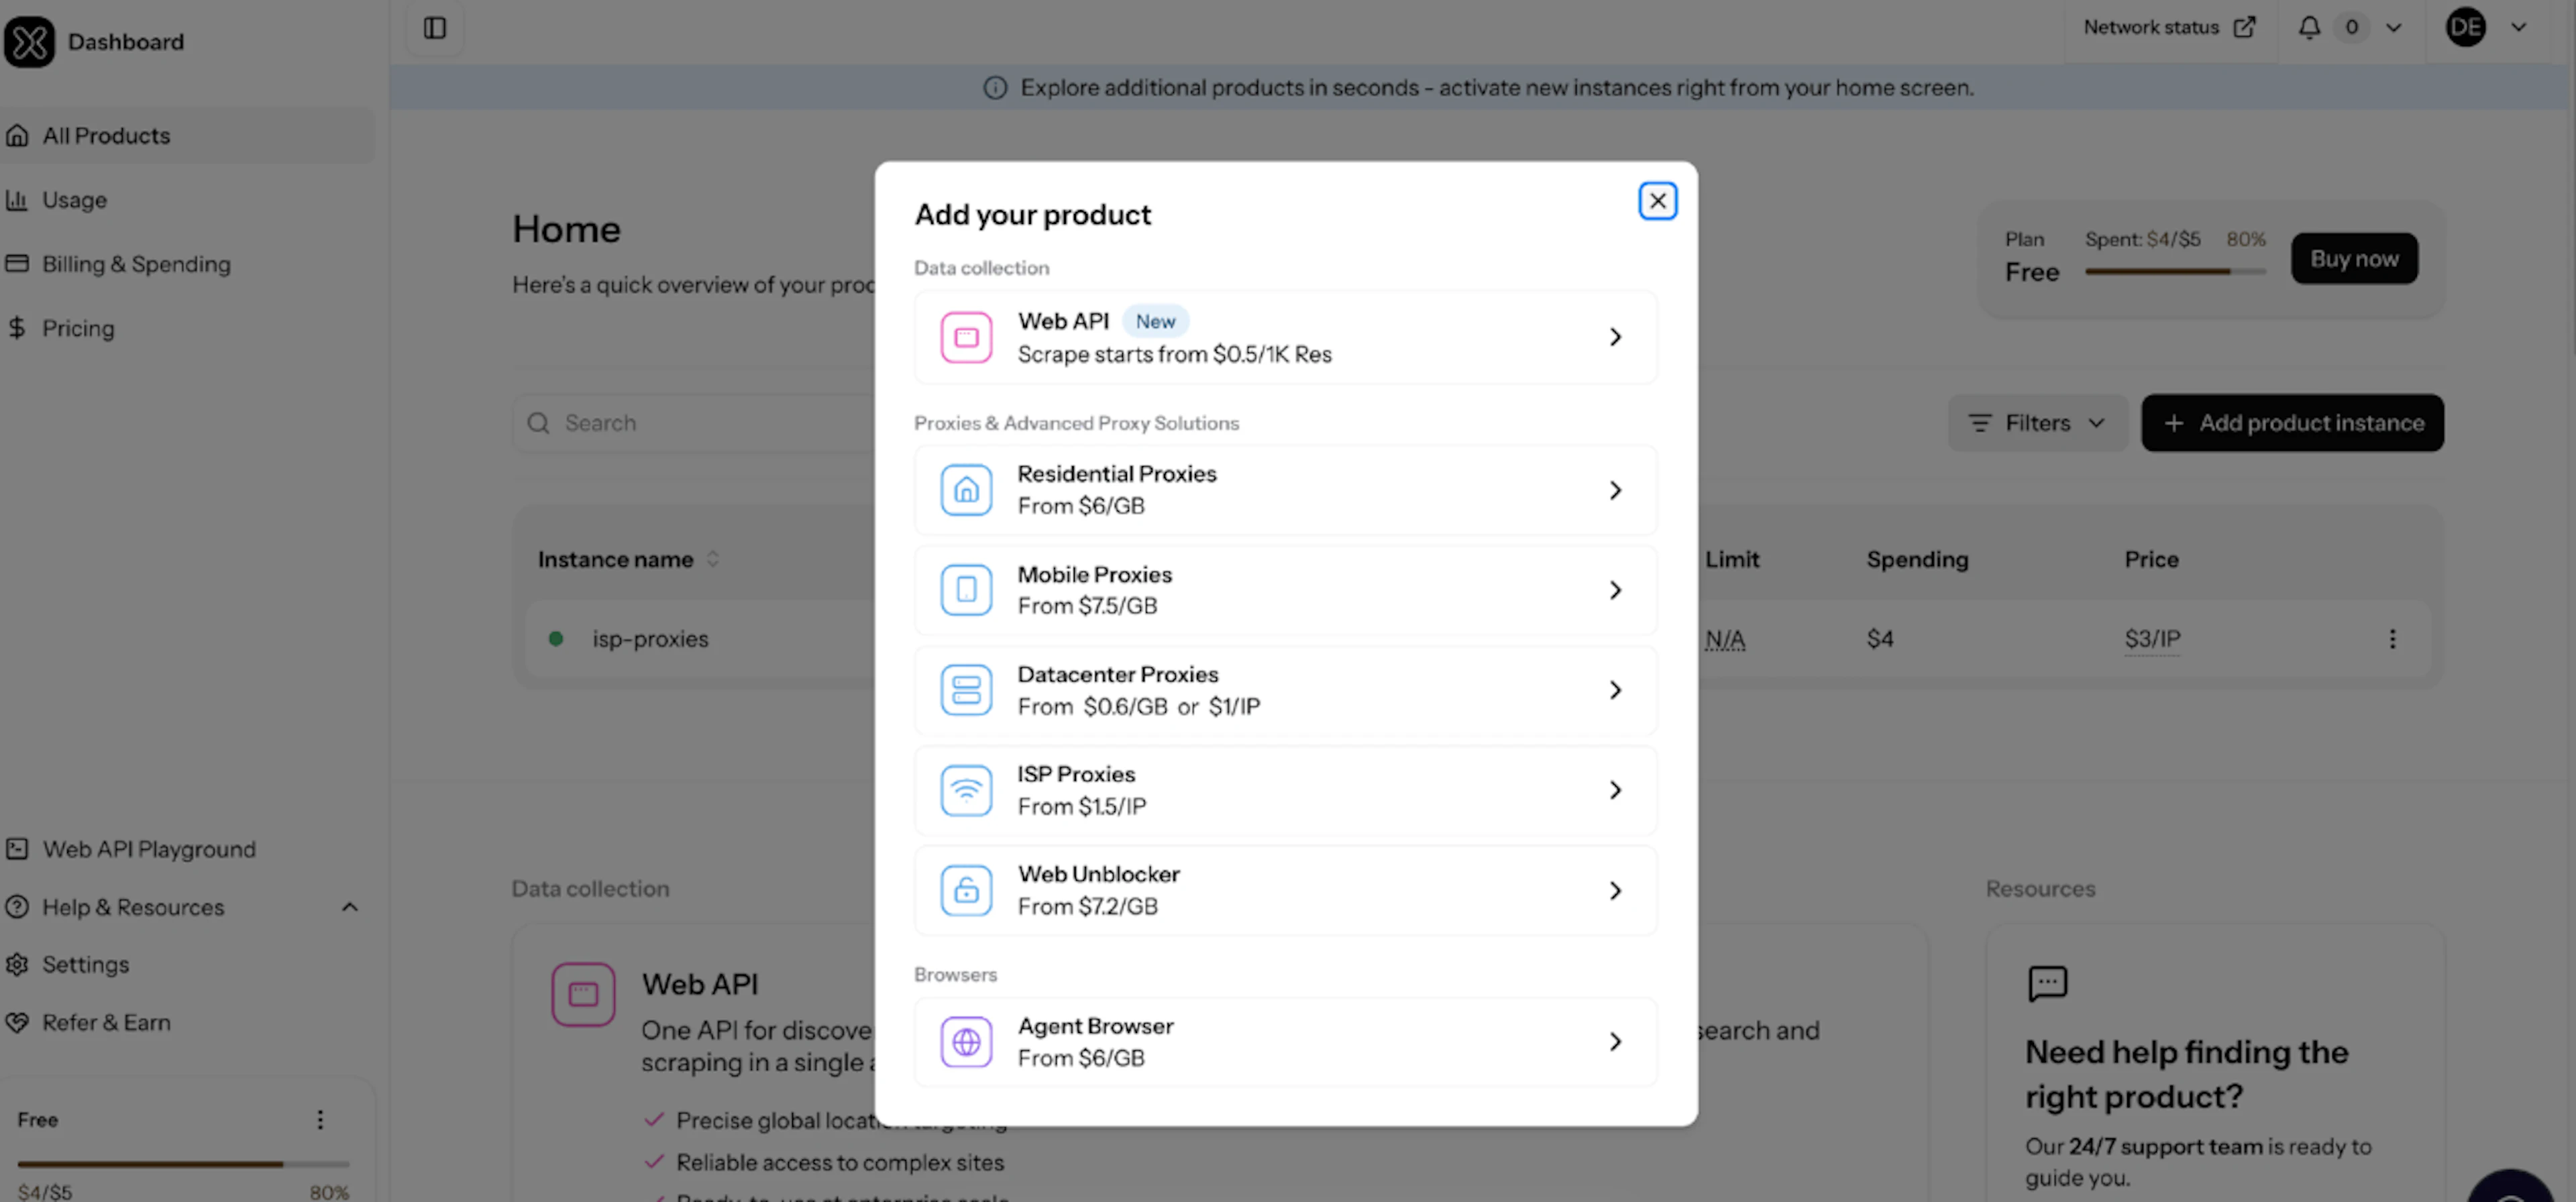The height and width of the screenshot is (1202, 2576).
Task: Select Mobile Proxies From $7.5/GB
Action: (1285, 590)
